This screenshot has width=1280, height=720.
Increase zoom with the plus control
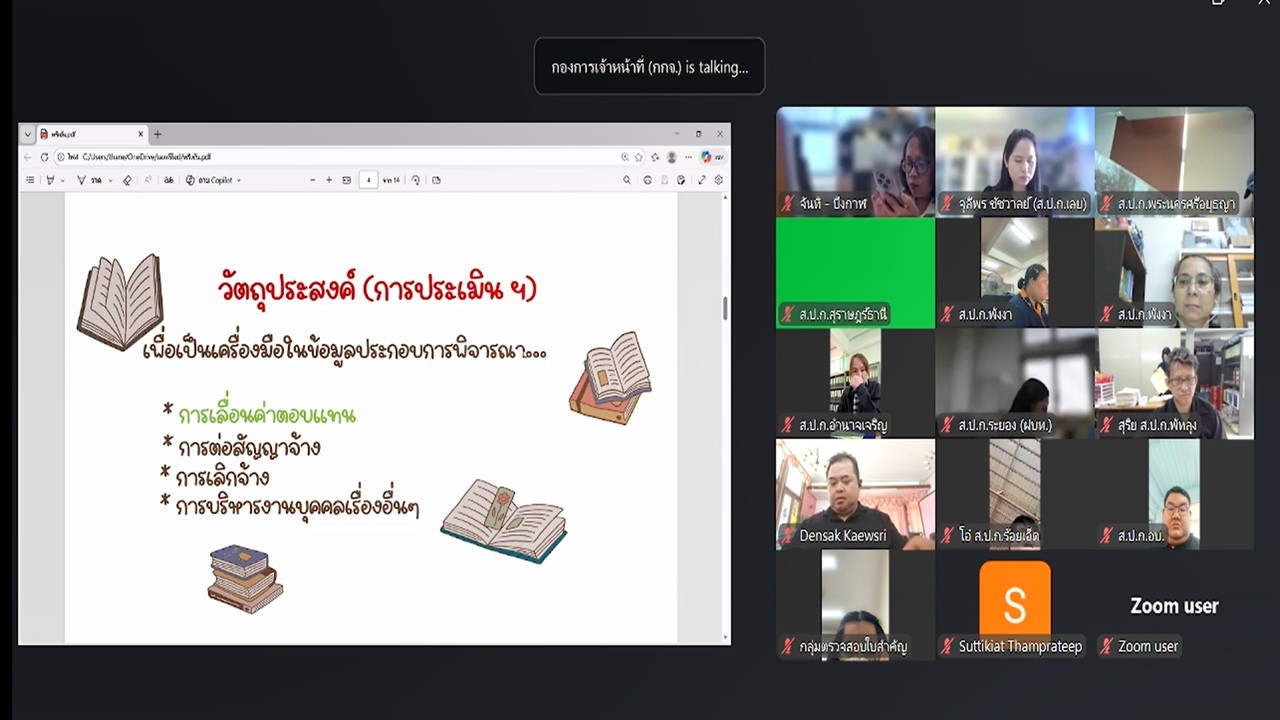tap(328, 180)
